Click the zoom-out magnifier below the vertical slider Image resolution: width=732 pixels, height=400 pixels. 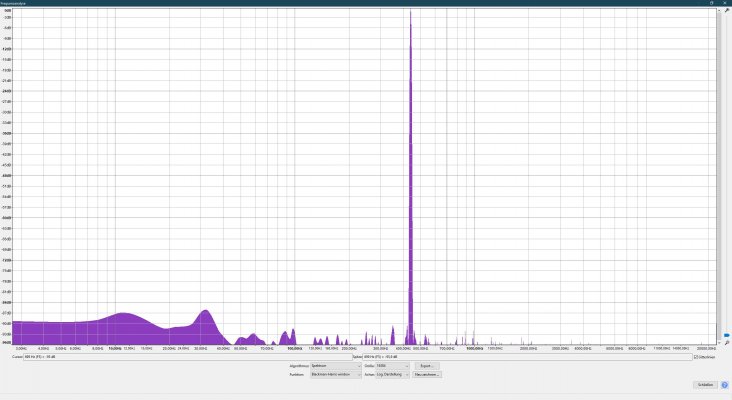(727, 343)
